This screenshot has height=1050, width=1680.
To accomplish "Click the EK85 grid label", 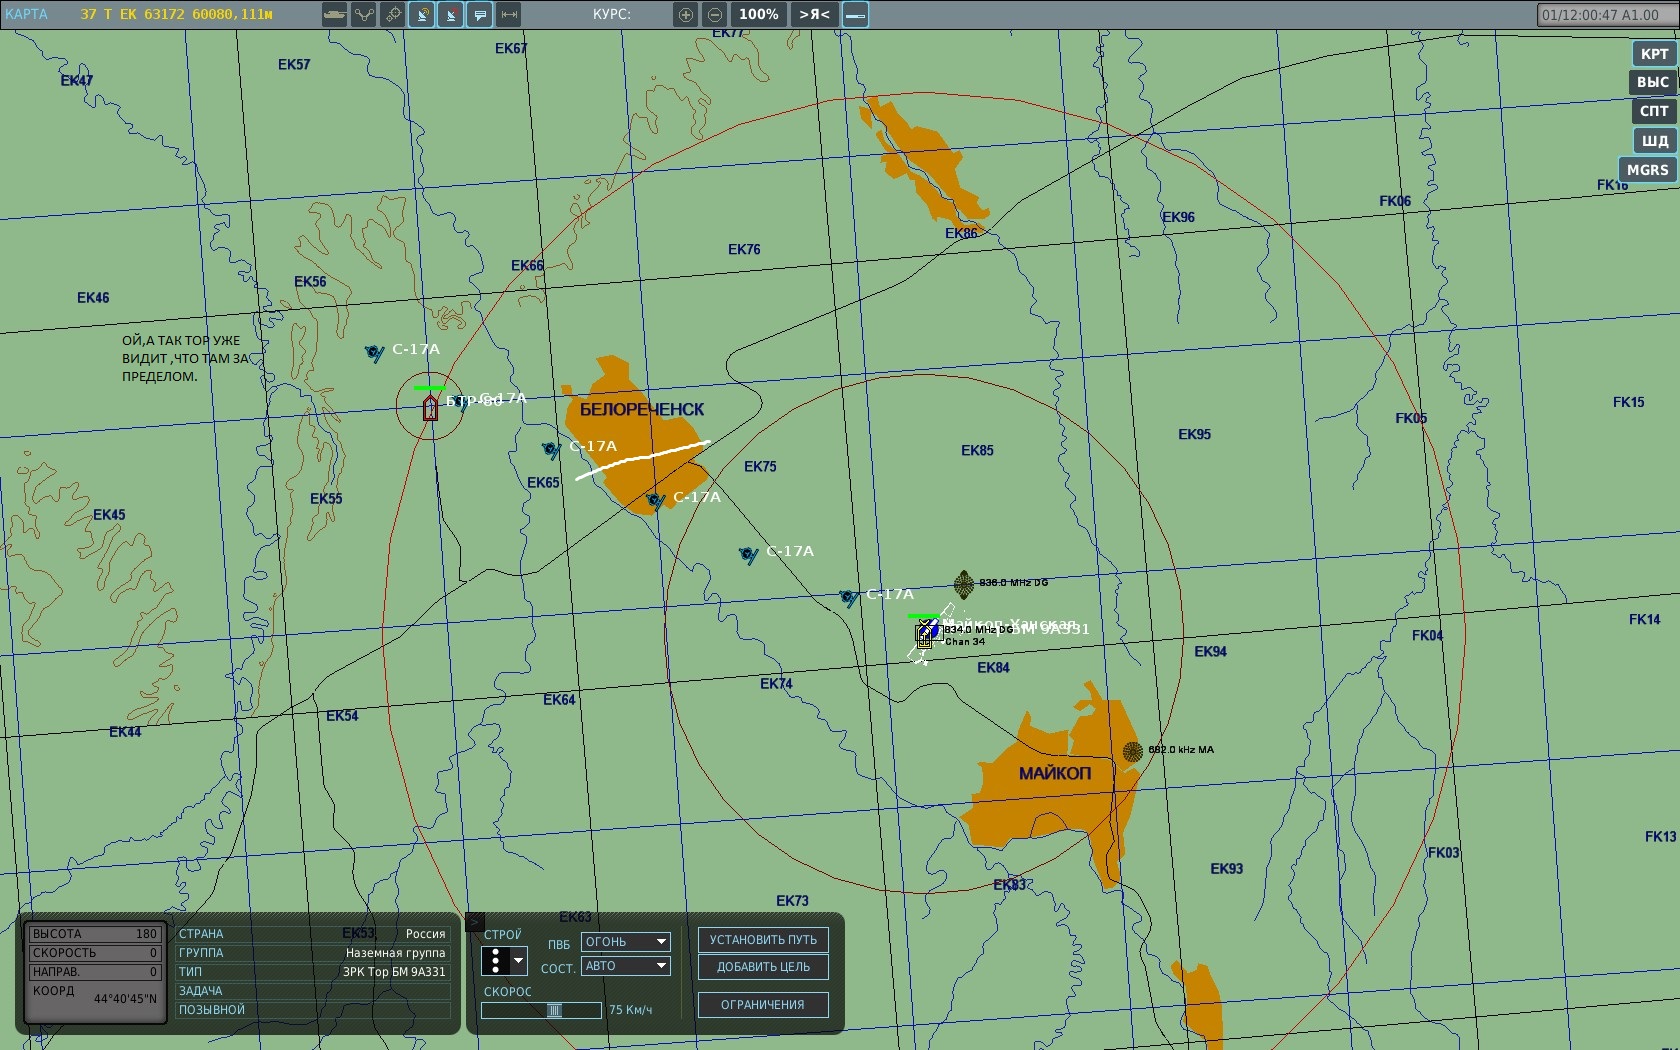I will coord(977,451).
